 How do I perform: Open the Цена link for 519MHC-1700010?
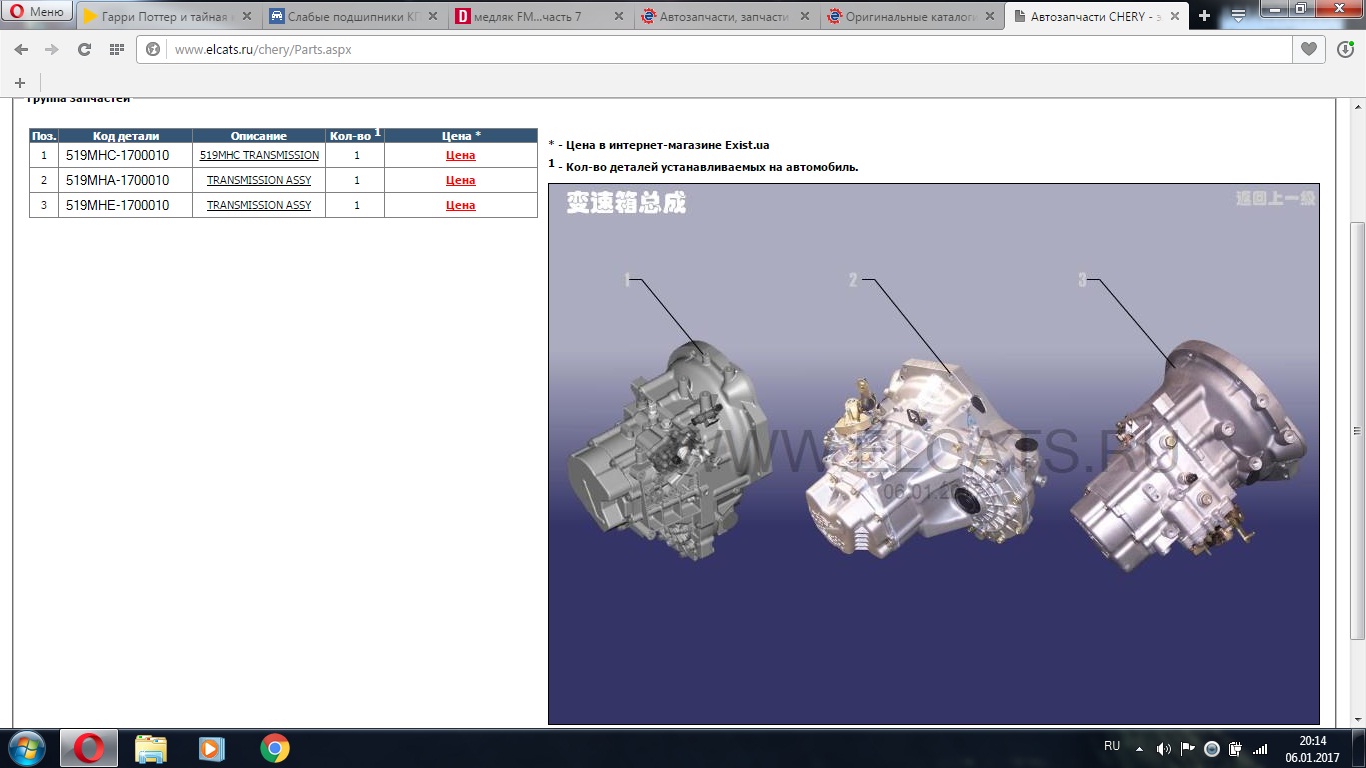pyautogui.click(x=460, y=155)
